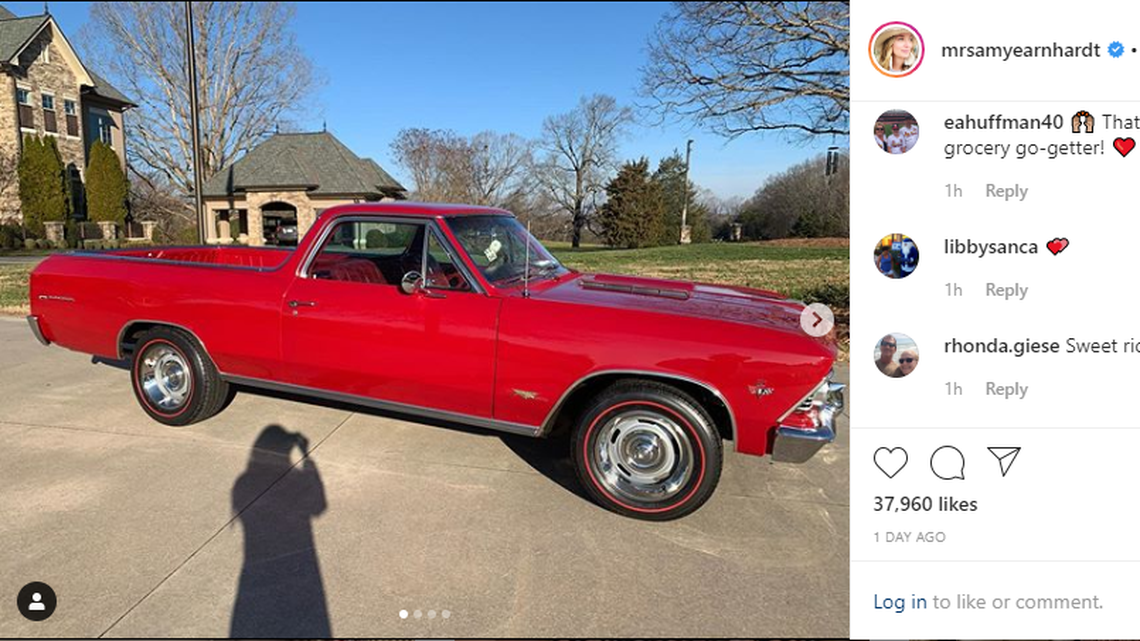Screen dimensions: 1140x641
Task: Click the heart Like icon
Action: pos(890,462)
